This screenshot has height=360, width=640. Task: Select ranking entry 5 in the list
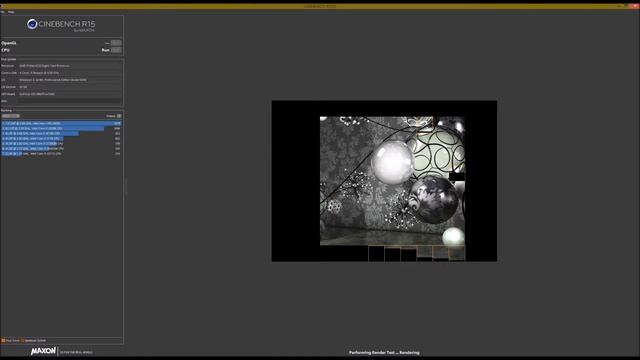tap(61, 144)
